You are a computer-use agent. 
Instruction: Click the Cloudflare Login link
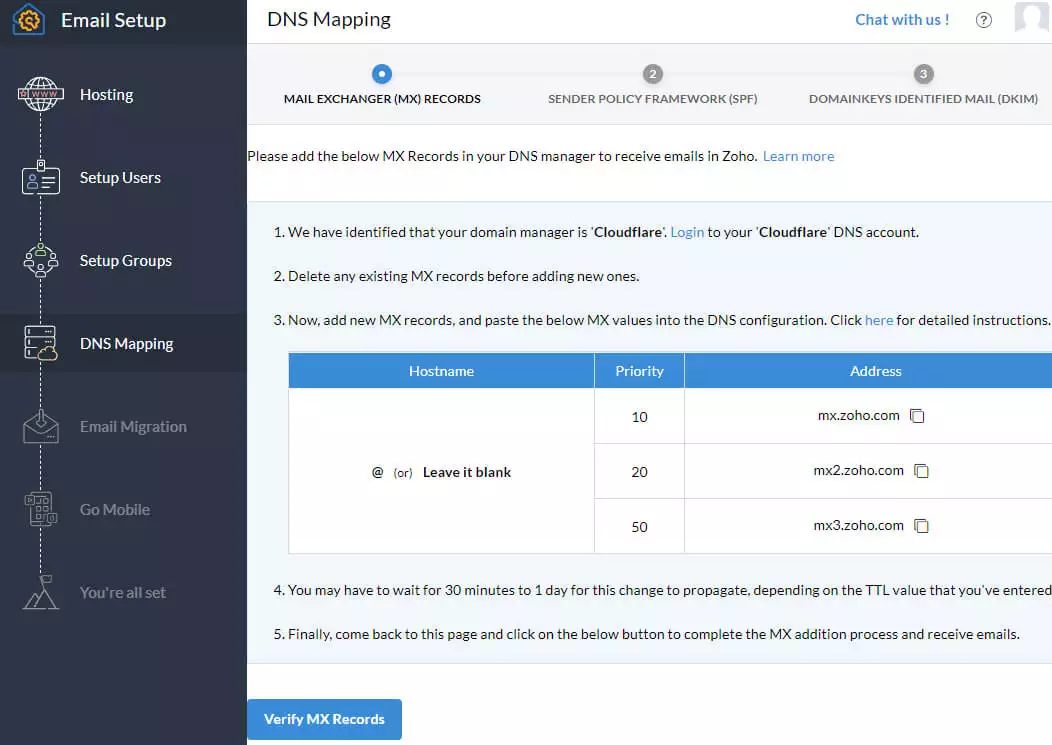[687, 232]
